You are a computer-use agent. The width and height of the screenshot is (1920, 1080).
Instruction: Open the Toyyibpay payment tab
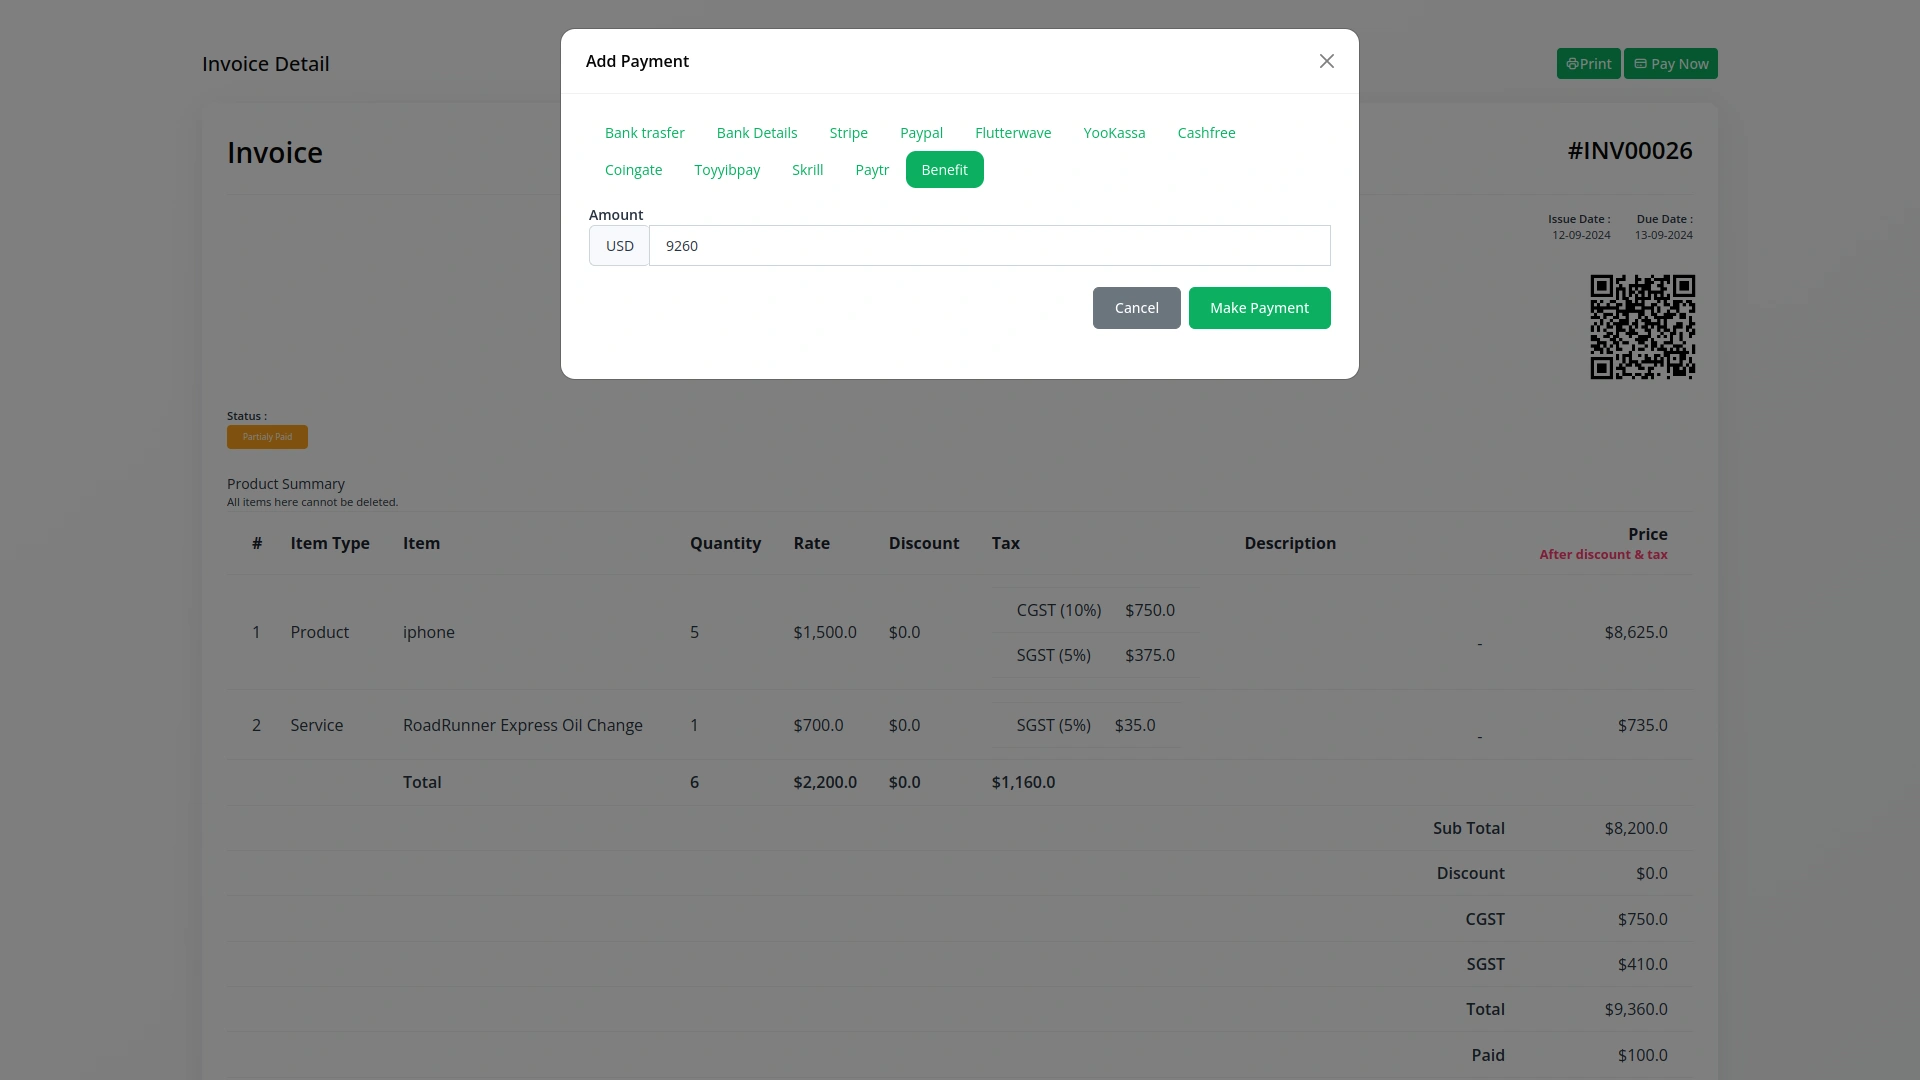727,170
